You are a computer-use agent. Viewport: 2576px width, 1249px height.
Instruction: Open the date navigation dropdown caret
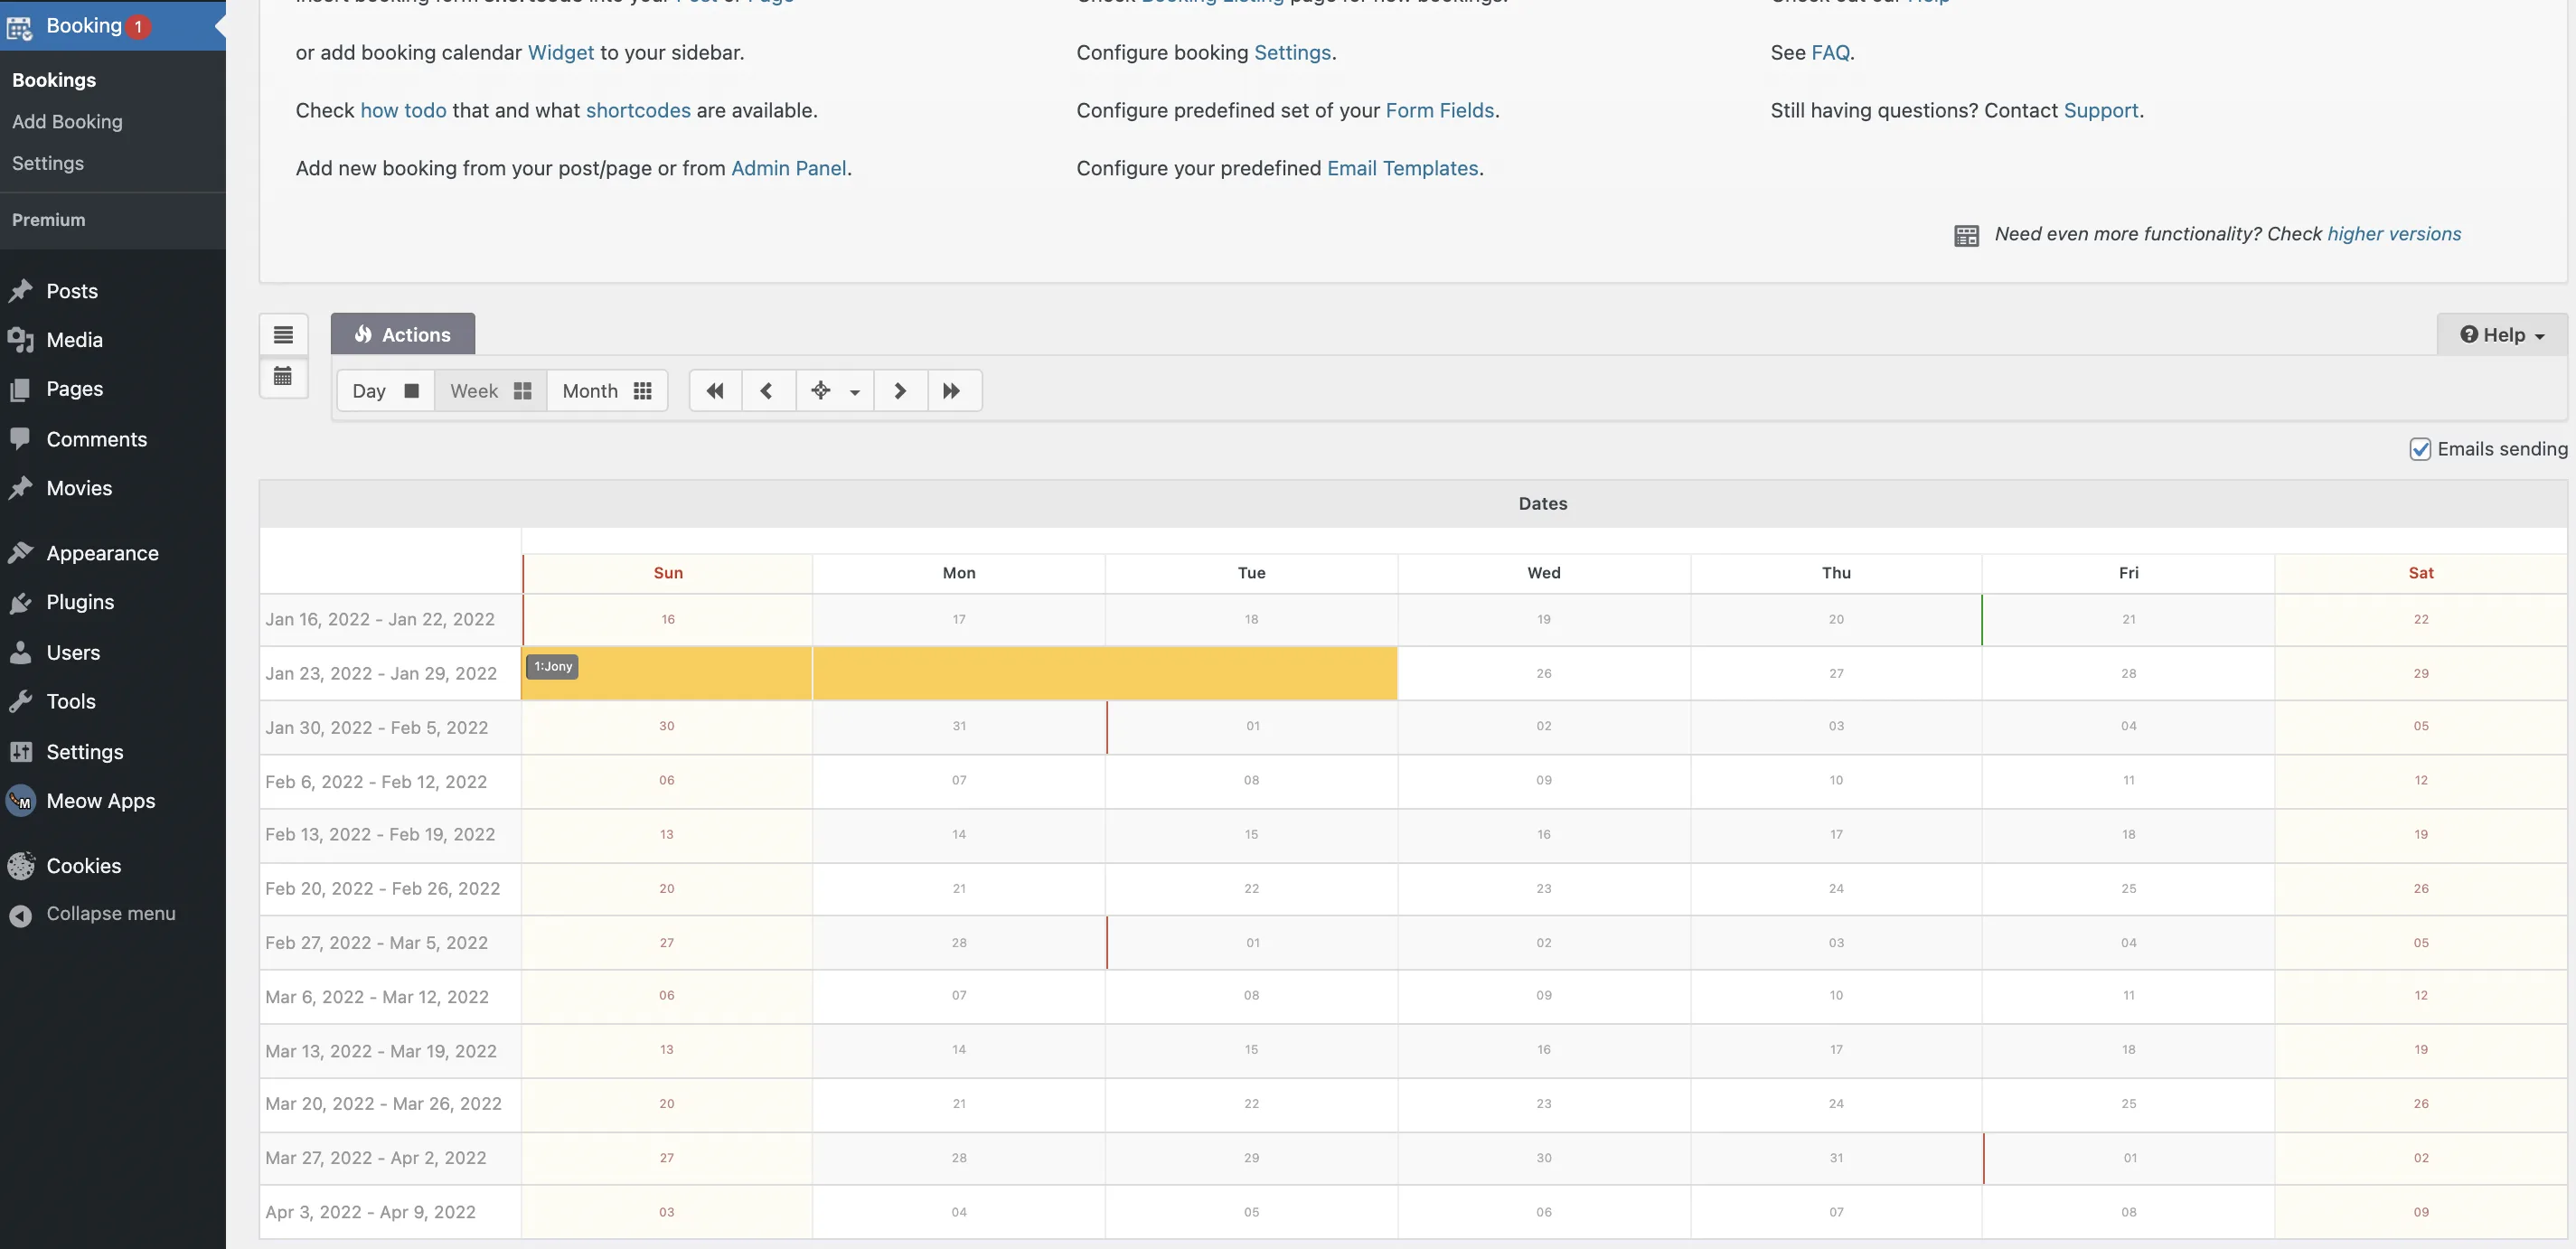[855, 392]
